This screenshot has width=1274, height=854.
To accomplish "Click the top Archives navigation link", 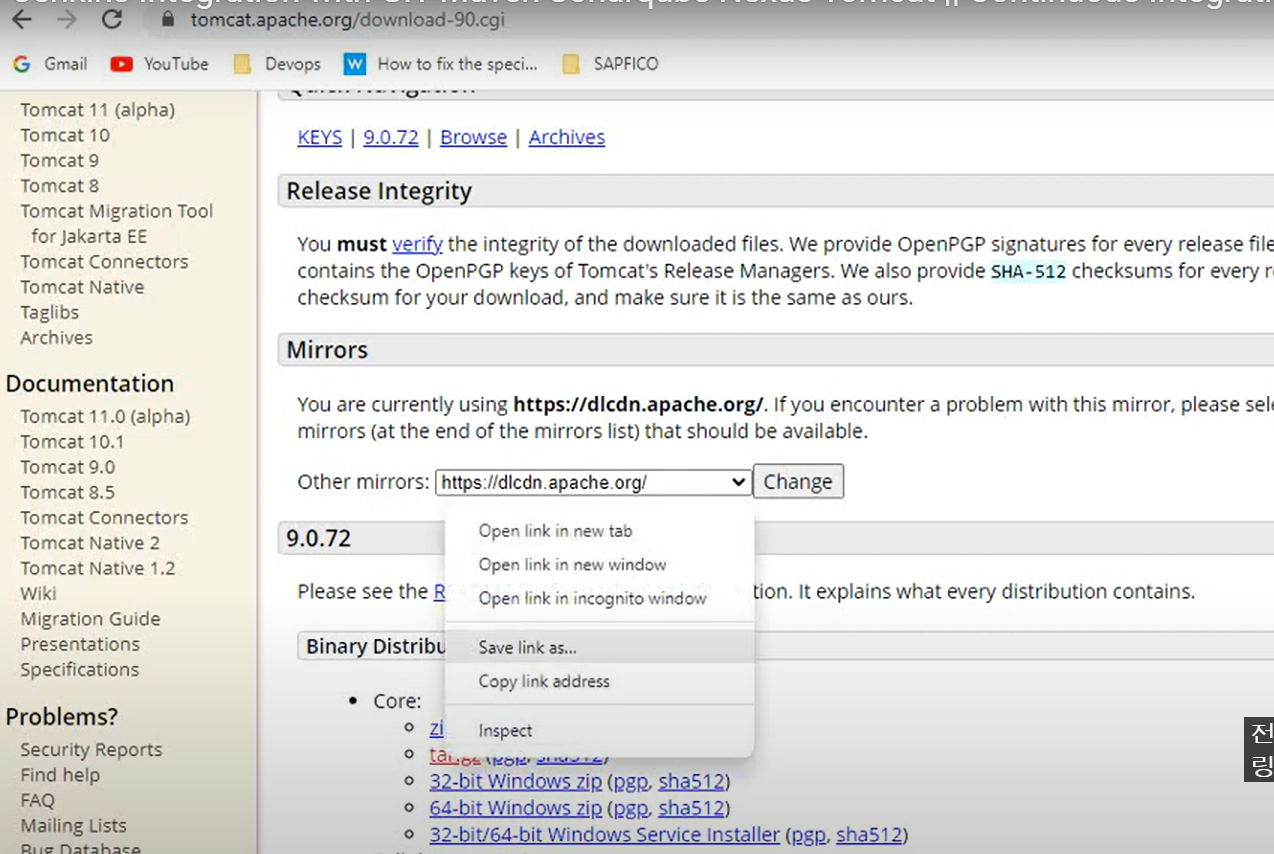I will point(567,137).
